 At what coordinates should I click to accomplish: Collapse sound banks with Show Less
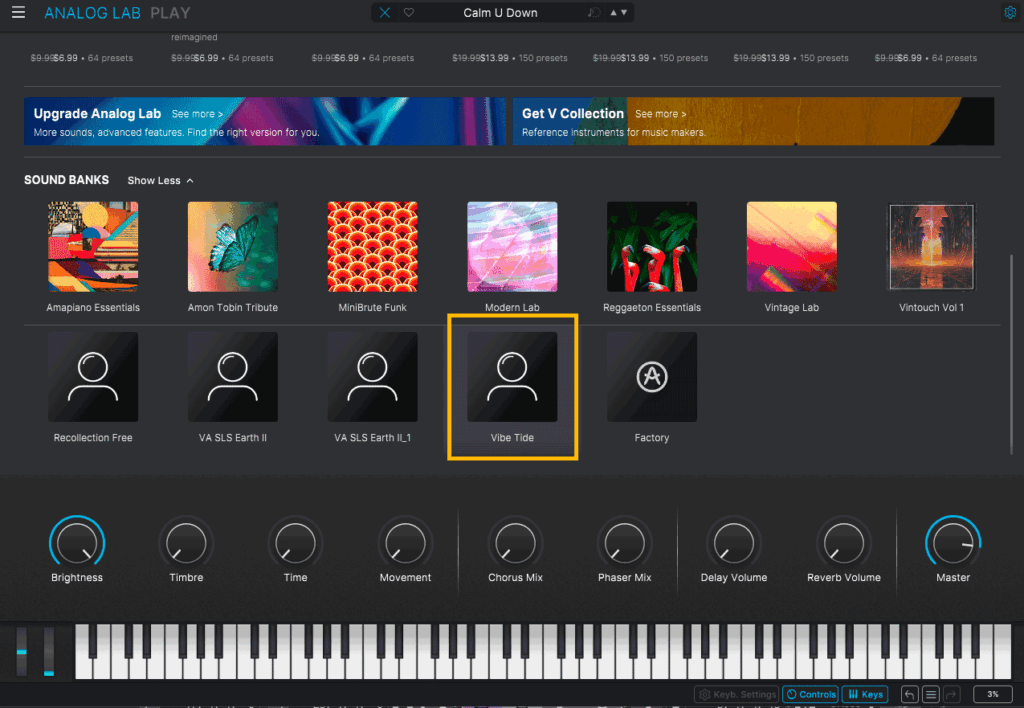coord(160,180)
